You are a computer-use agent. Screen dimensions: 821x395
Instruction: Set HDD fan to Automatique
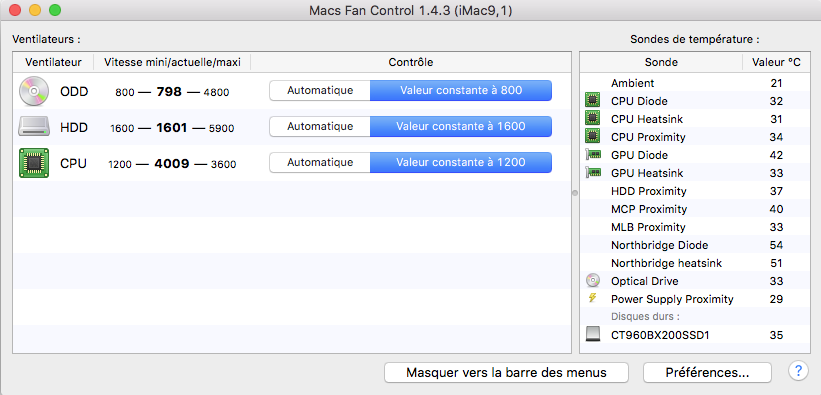[x=320, y=126]
